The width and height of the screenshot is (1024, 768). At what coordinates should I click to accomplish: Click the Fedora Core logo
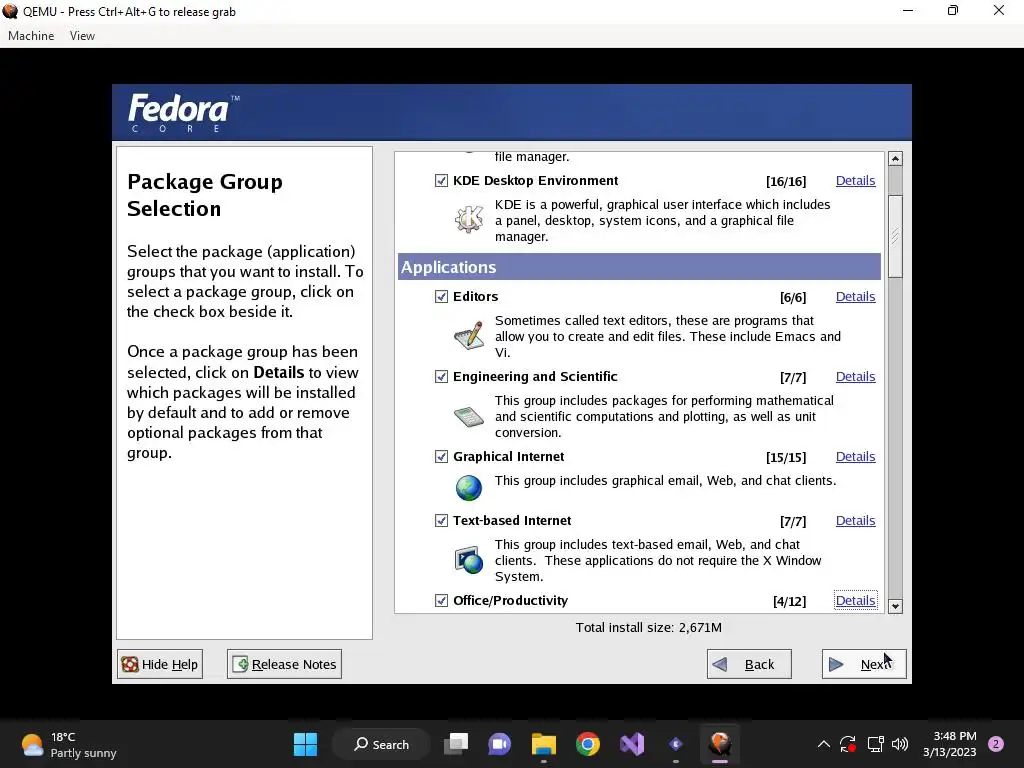[x=184, y=112]
